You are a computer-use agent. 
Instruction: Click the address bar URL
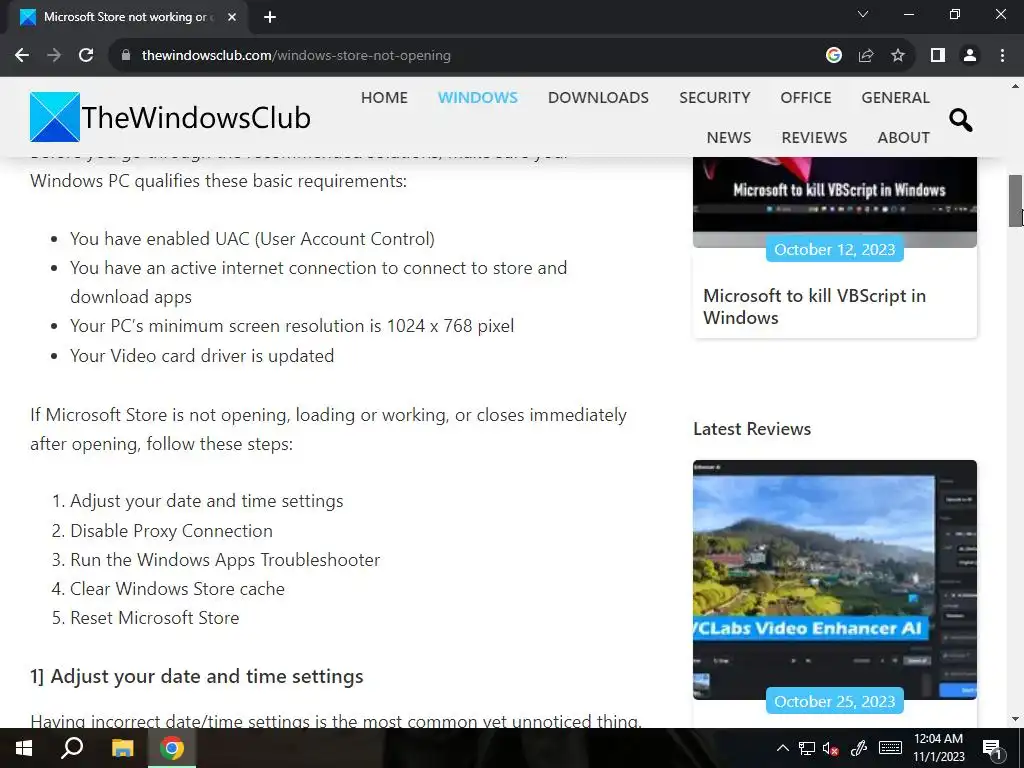click(x=296, y=56)
